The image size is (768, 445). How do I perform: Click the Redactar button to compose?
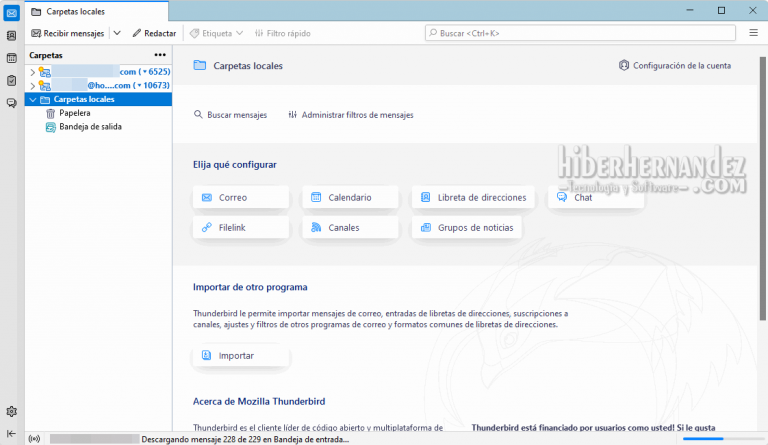pyautogui.click(x=153, y=33)
